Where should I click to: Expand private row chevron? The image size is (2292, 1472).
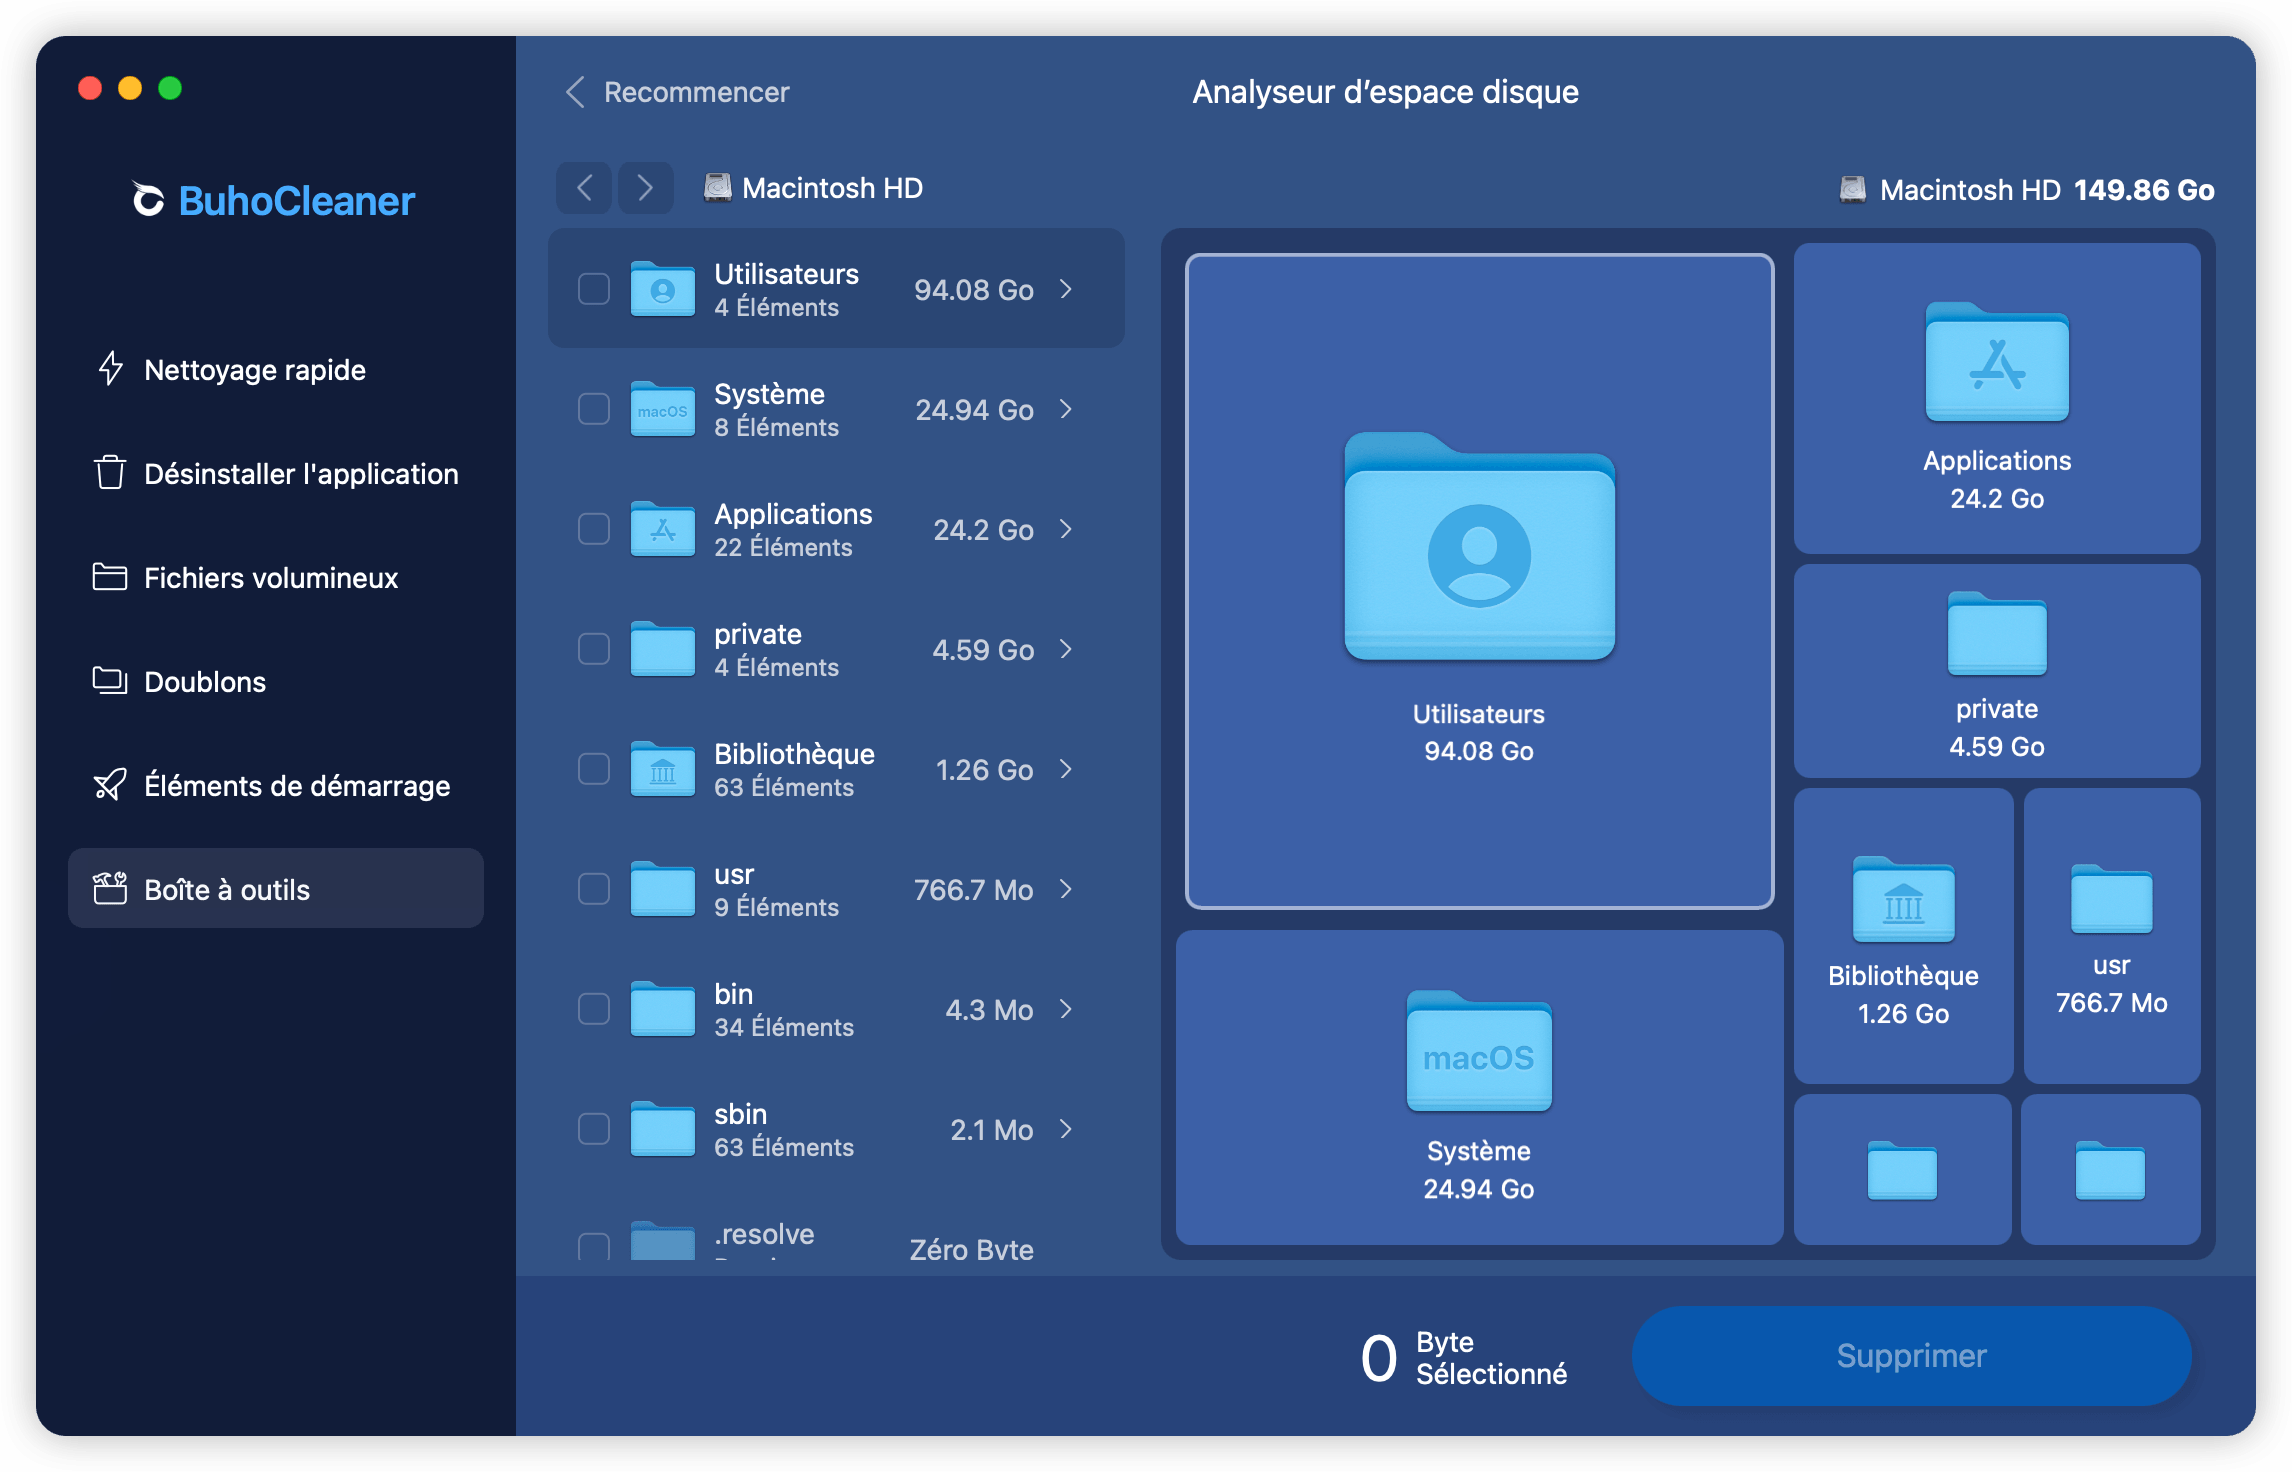click(1066, 649)
